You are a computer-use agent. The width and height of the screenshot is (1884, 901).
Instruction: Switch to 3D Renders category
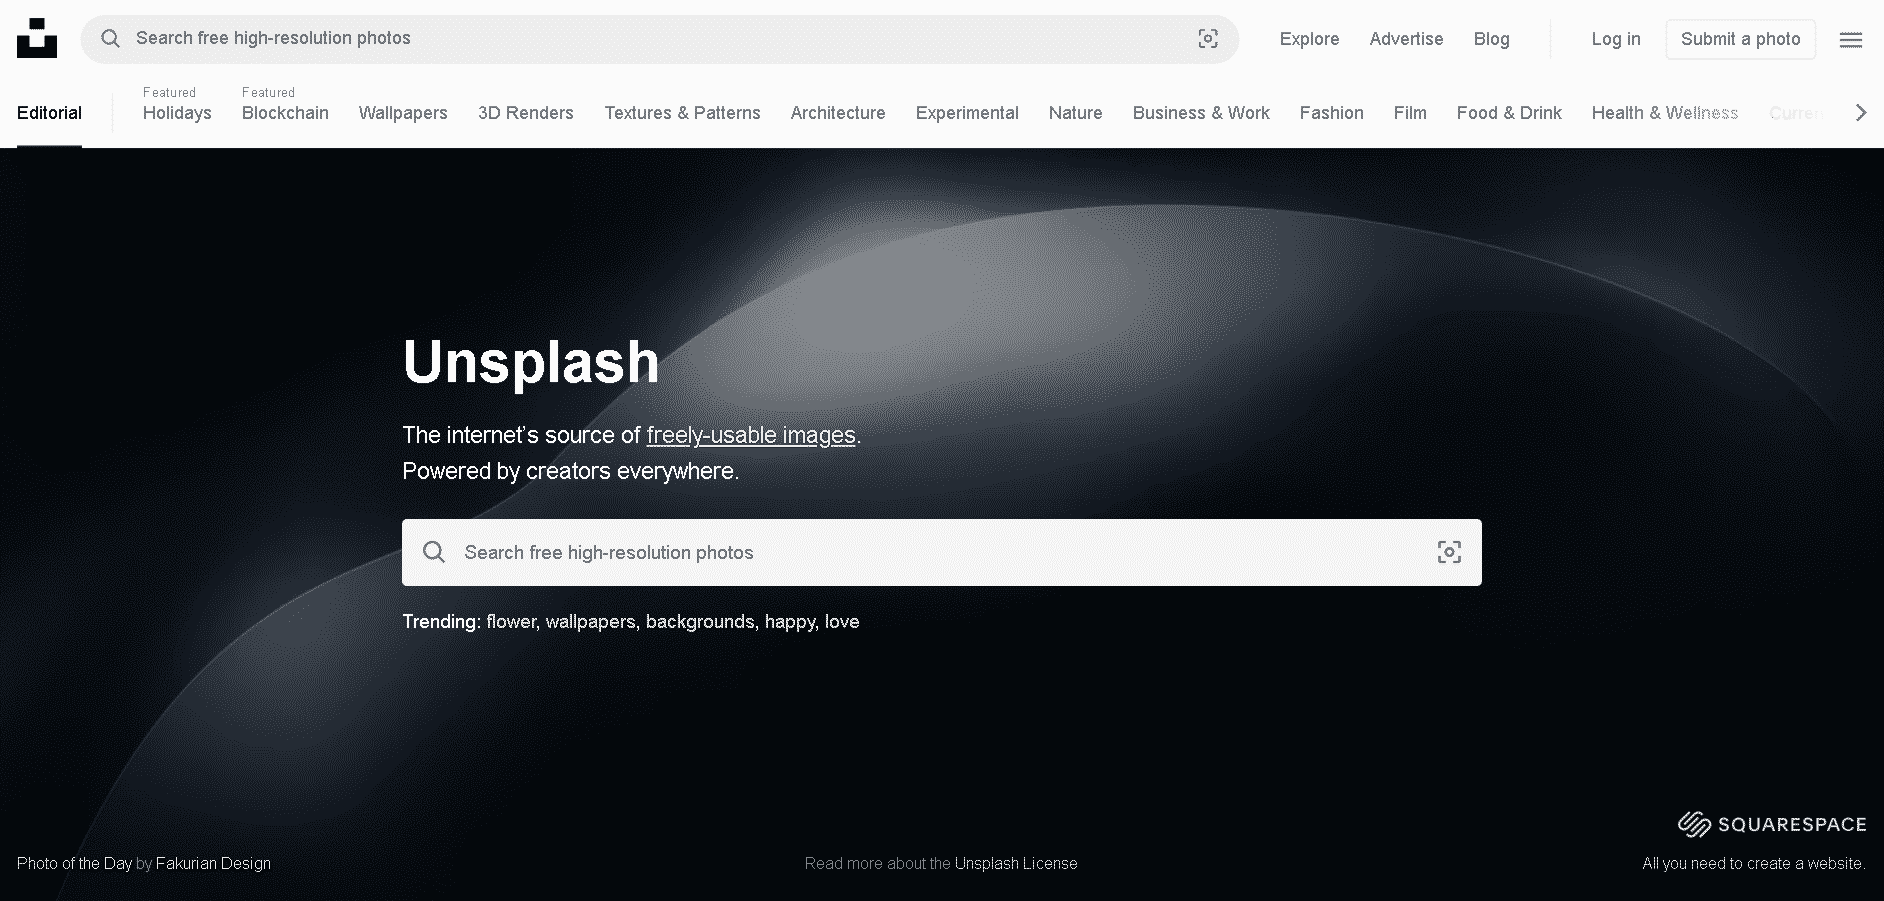click(526, 113)
